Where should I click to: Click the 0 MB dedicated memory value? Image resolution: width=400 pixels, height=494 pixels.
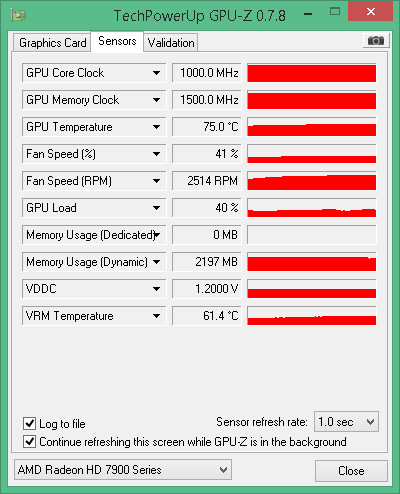click(x=207, y=235)
